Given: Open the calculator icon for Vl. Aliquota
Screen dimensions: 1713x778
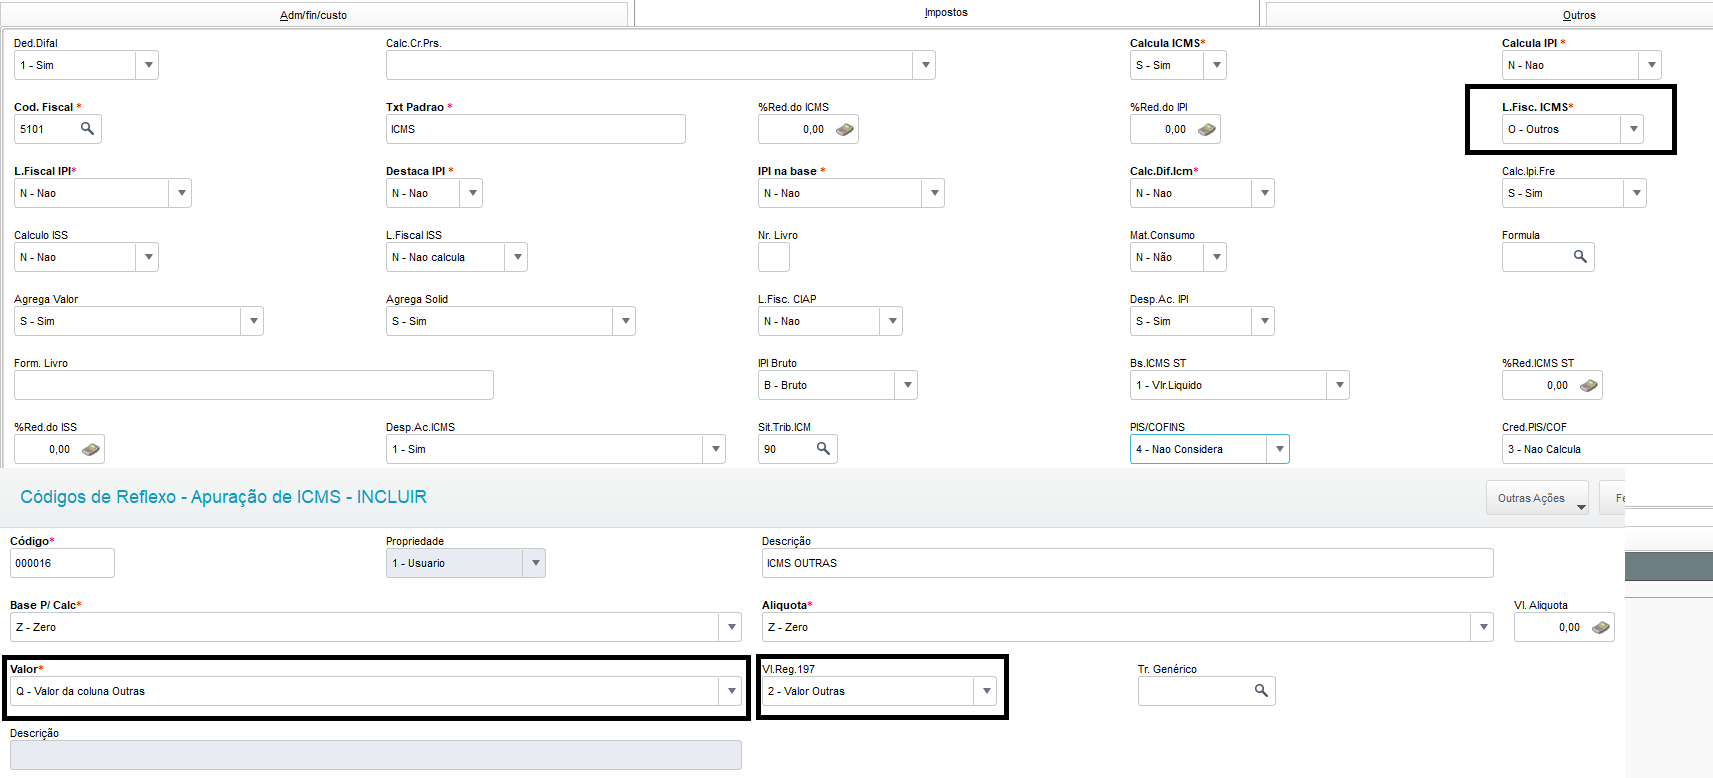Looking at the screenshot, I should [x=1601, y=627].
